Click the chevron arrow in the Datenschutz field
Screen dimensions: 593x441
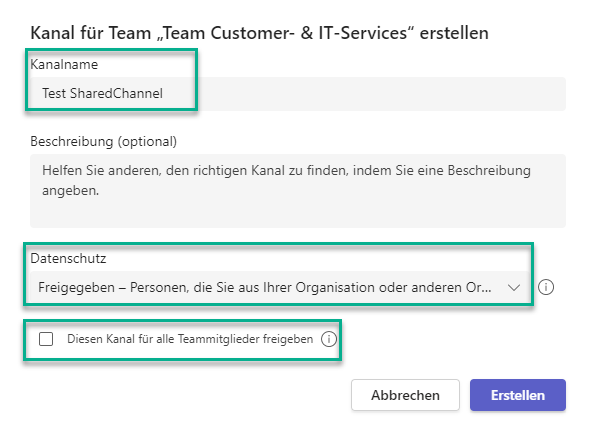514,287
